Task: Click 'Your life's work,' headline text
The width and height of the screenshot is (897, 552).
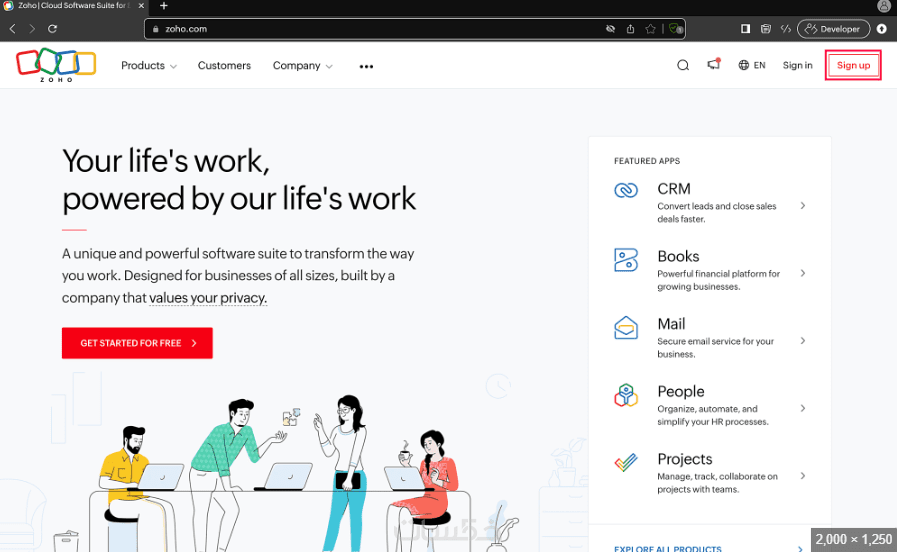Action: [x=166, y=161]
